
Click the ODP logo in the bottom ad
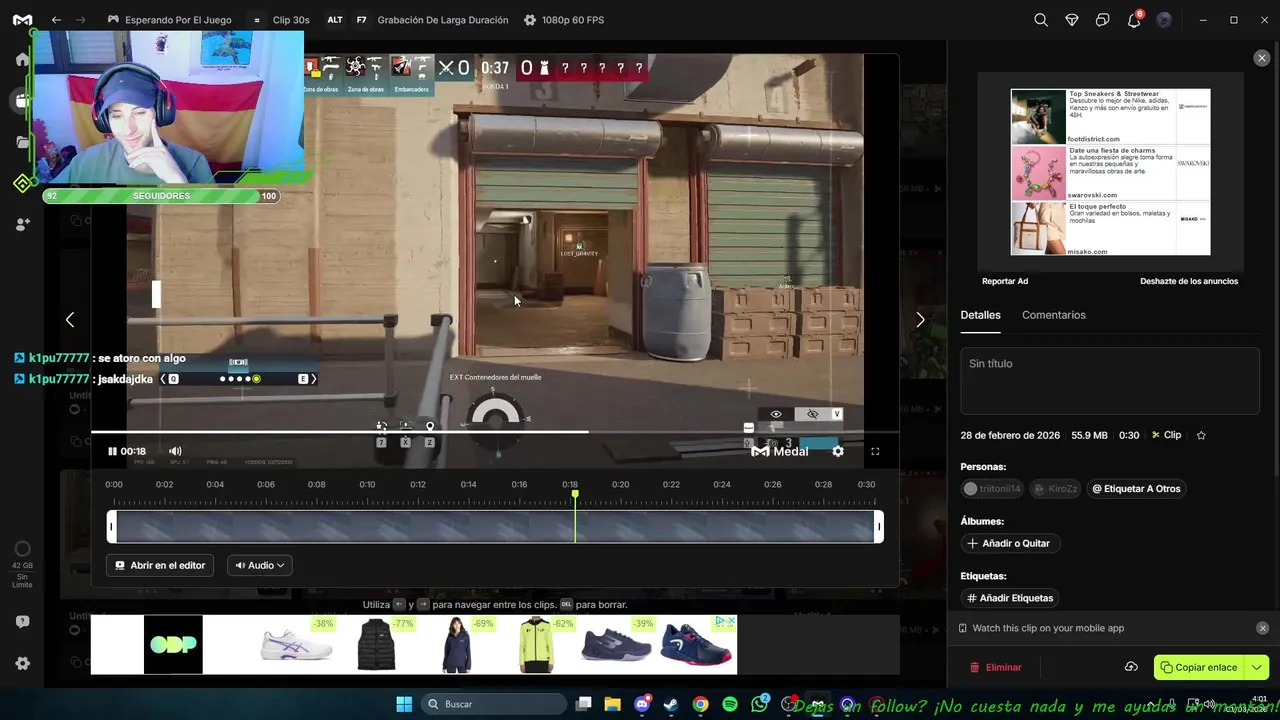tap(173, 644)
